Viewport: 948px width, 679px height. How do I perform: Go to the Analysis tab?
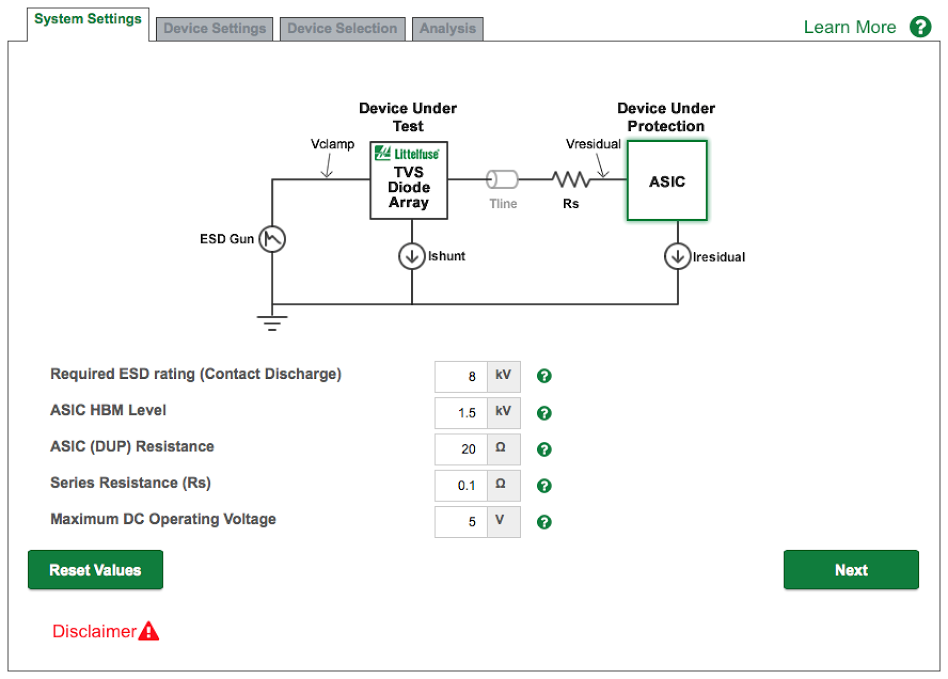tap(447, 29)
